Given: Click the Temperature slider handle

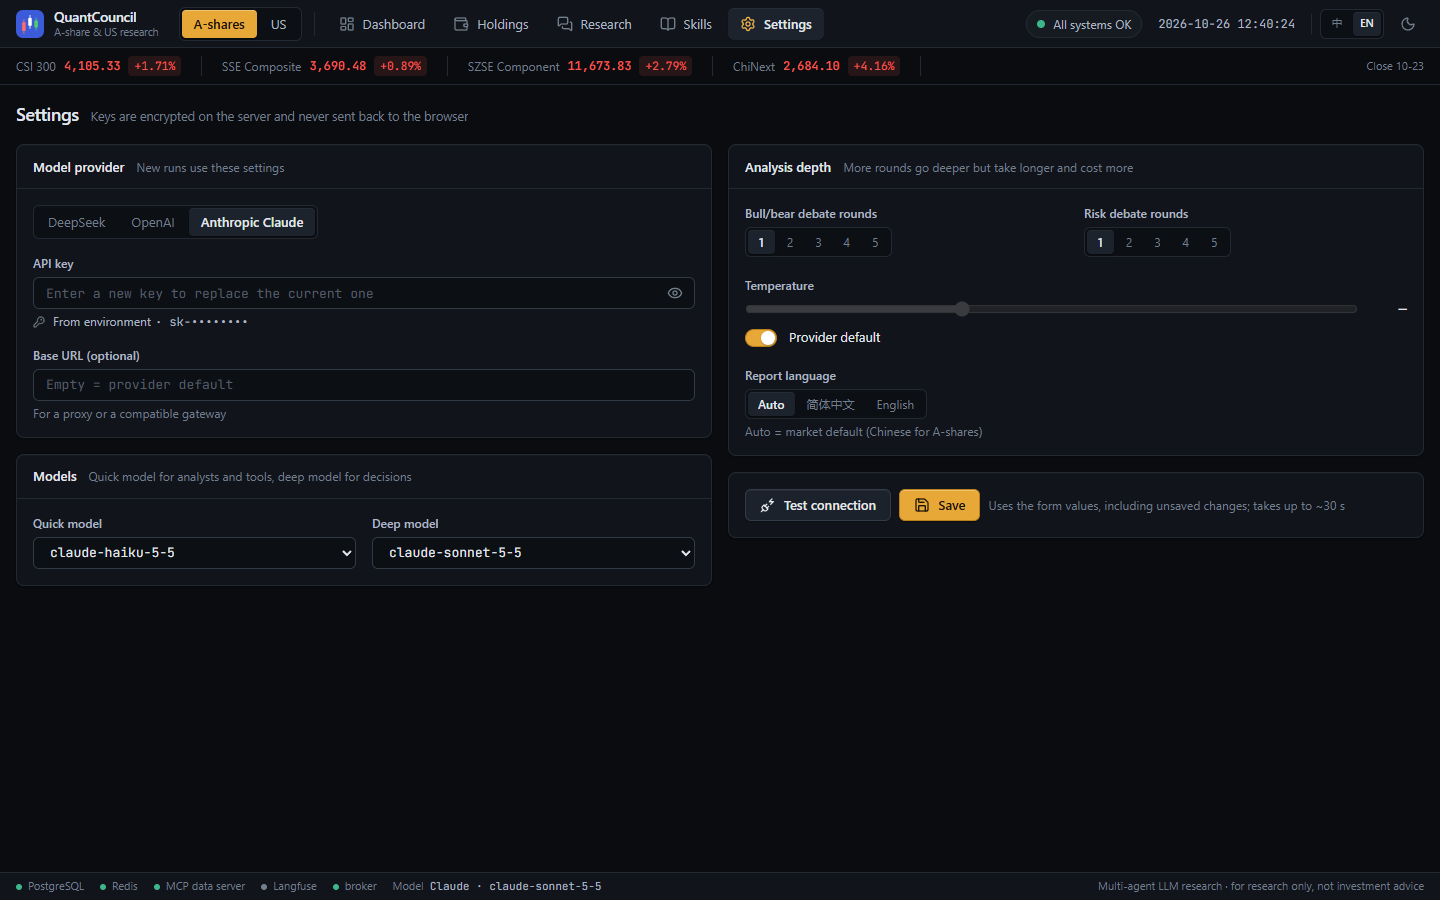Looking at the screenshot, I should click(x=962, y=309).
